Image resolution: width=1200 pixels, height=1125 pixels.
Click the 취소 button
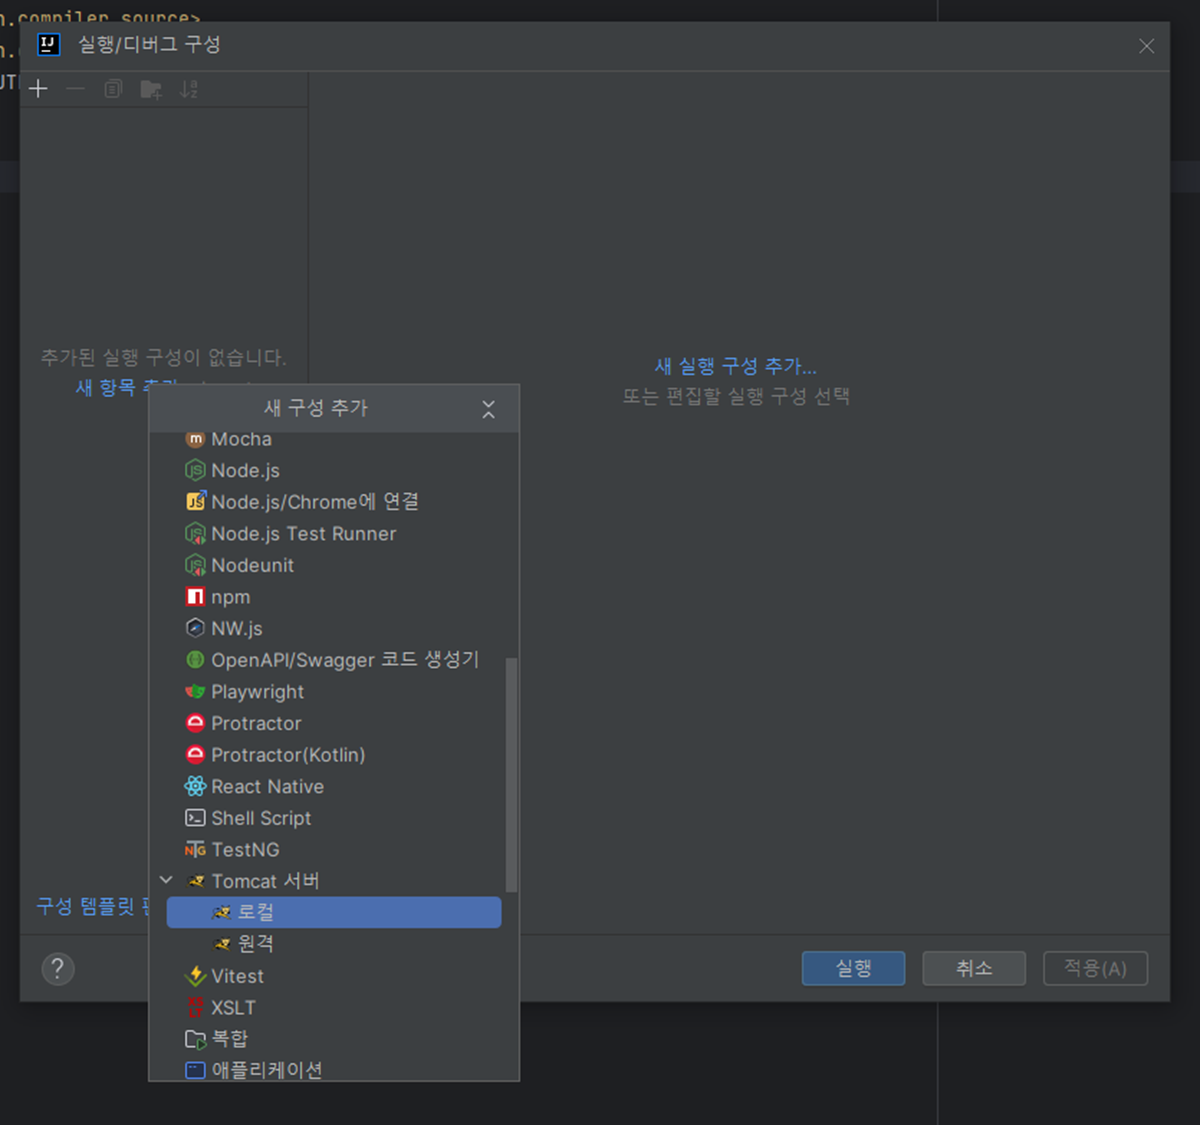point(974,968)
